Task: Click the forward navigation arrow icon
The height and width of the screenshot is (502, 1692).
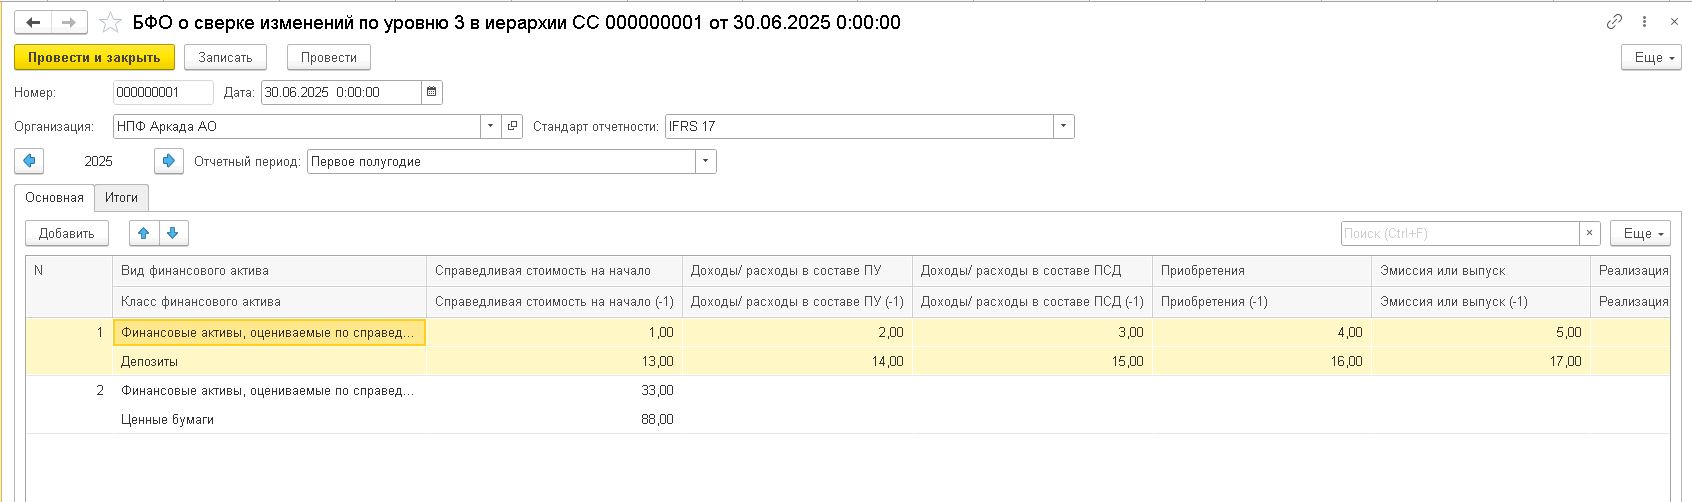Action: [68, 22]
